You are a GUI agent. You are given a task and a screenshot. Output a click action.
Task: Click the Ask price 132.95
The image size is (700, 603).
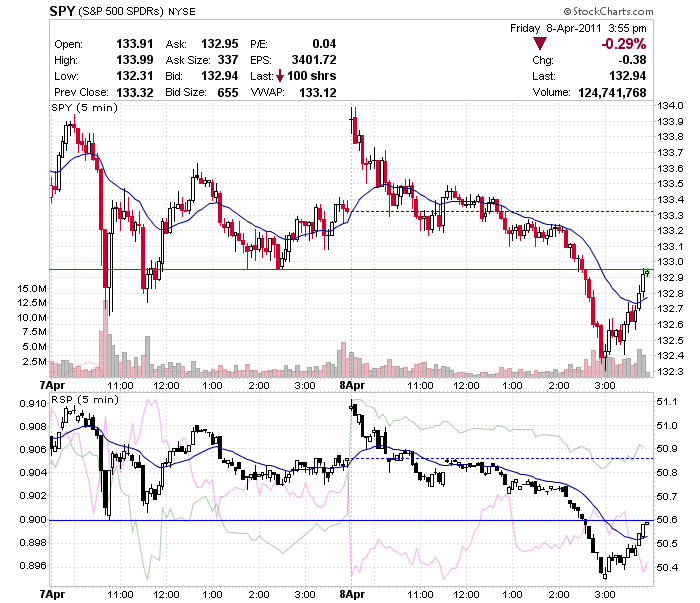click(x=220, y=44)
